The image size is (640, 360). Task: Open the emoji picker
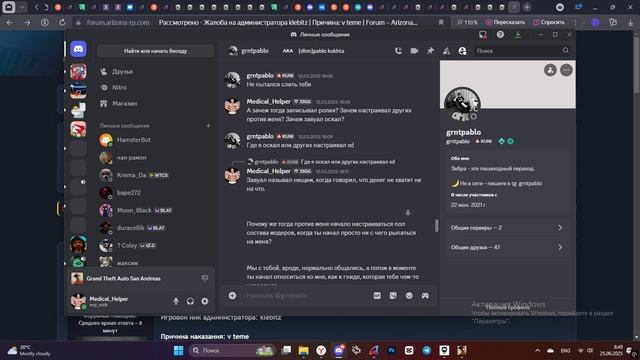coord(409,296)
